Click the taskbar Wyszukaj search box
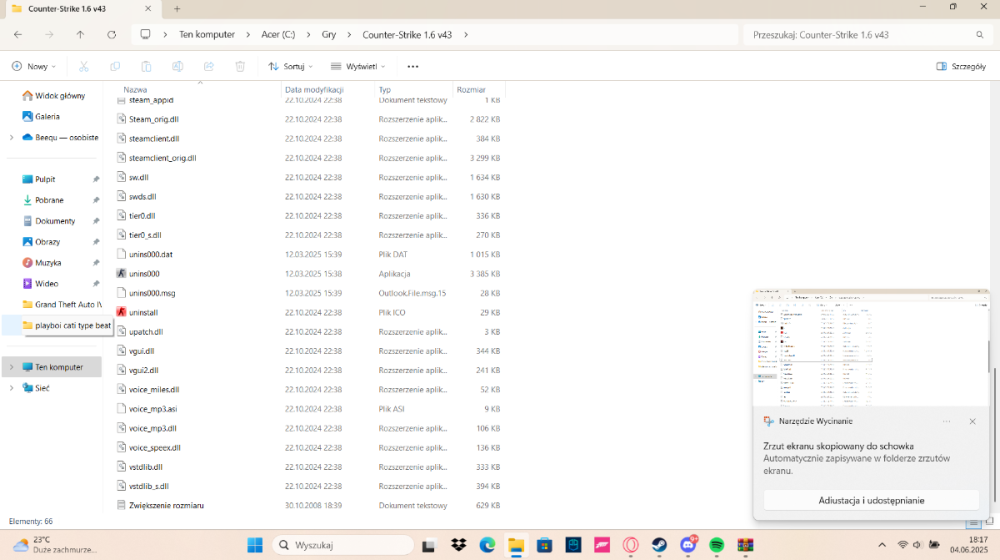The height and width of the screenshot is (560, 1000). pyautogui.click(x=343, y=545)
